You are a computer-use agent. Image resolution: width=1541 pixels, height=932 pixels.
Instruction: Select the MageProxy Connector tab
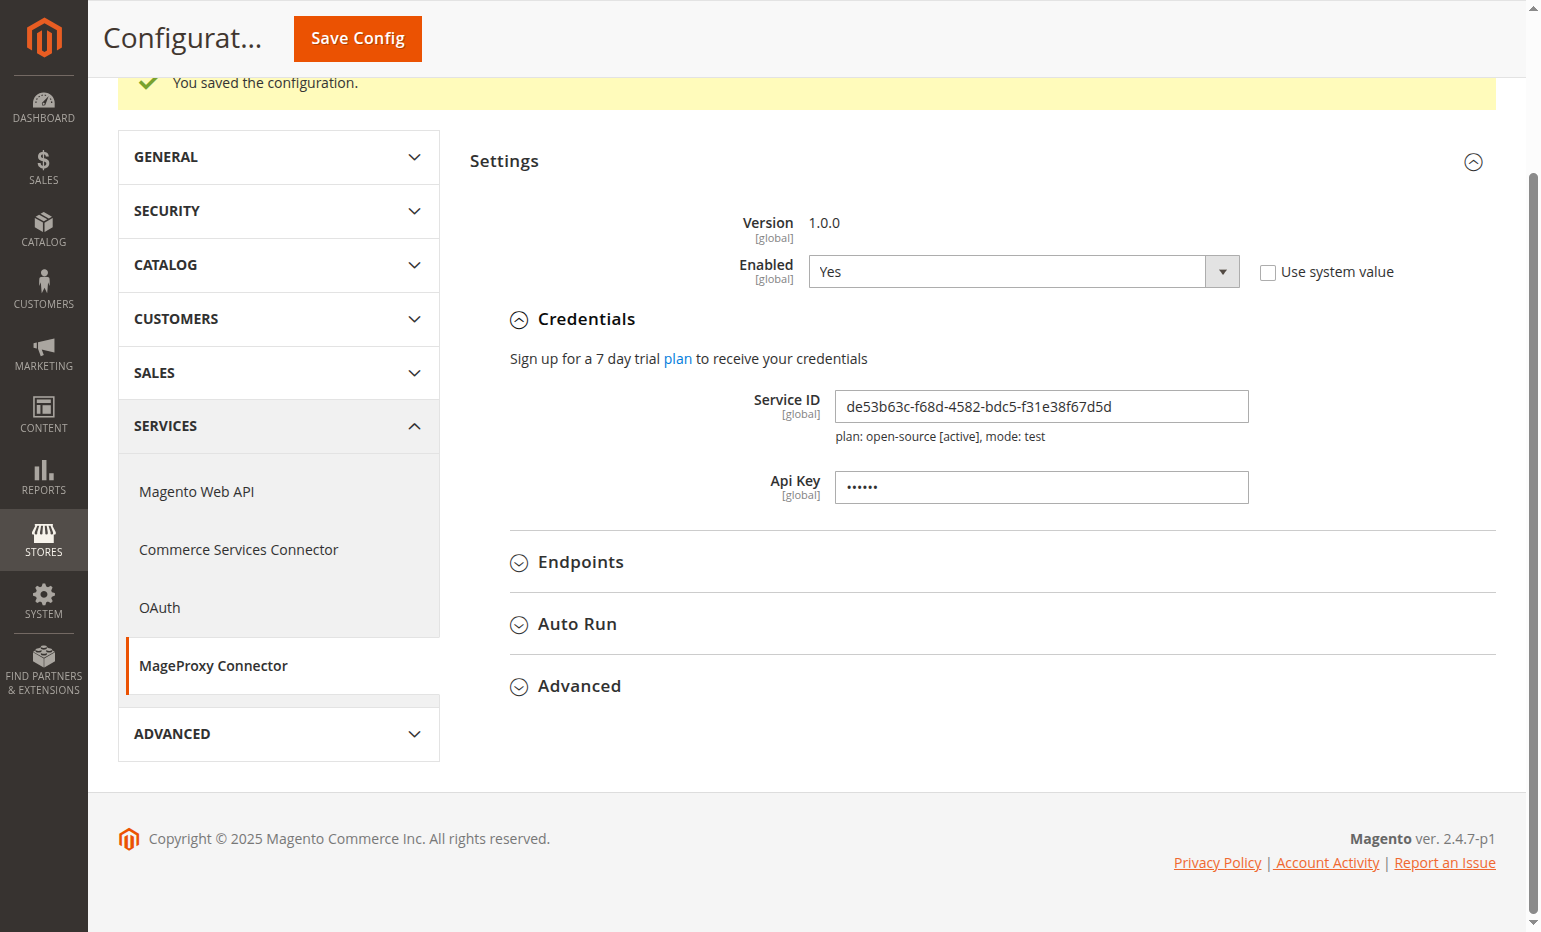(283, 666)
